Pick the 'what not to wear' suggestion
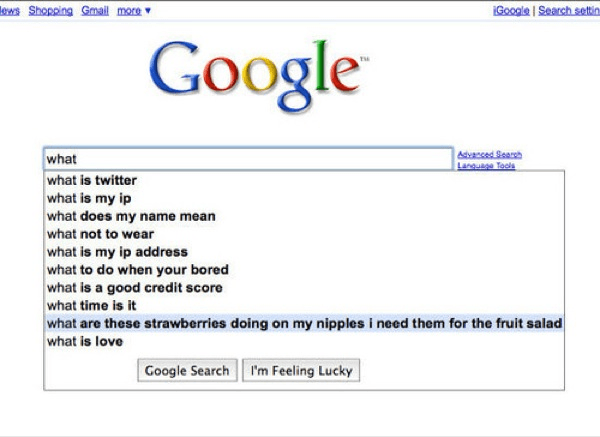The width and height of the screenshot is (600, 437). pyautogui.click(x=304, y=234)
